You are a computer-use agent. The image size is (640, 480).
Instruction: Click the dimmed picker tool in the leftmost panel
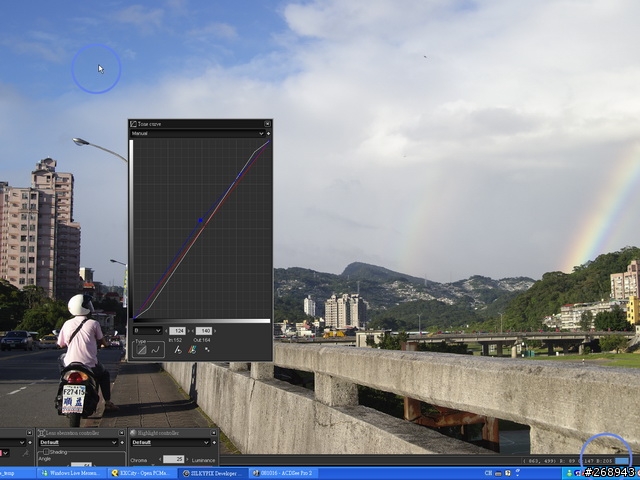click(x=26, y=453)
